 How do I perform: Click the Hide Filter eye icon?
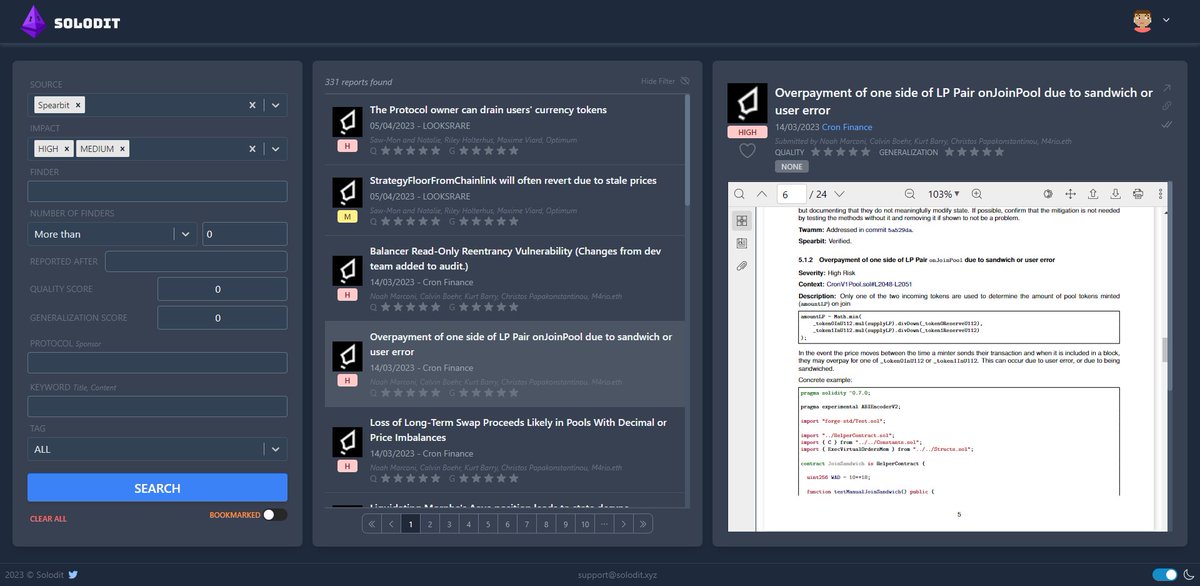[x=685, y=81]
